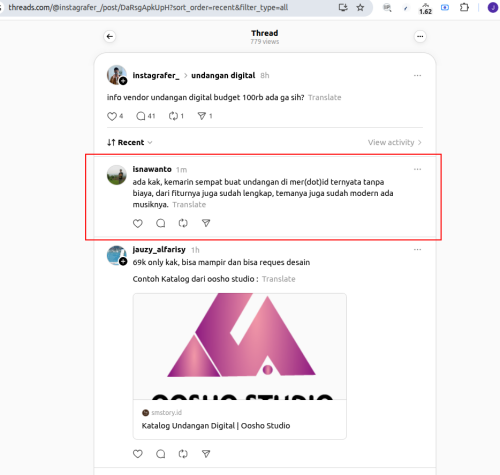Open the search-in-page toolbar icon
The image size is (500, 475).
(x=387, y=7)
